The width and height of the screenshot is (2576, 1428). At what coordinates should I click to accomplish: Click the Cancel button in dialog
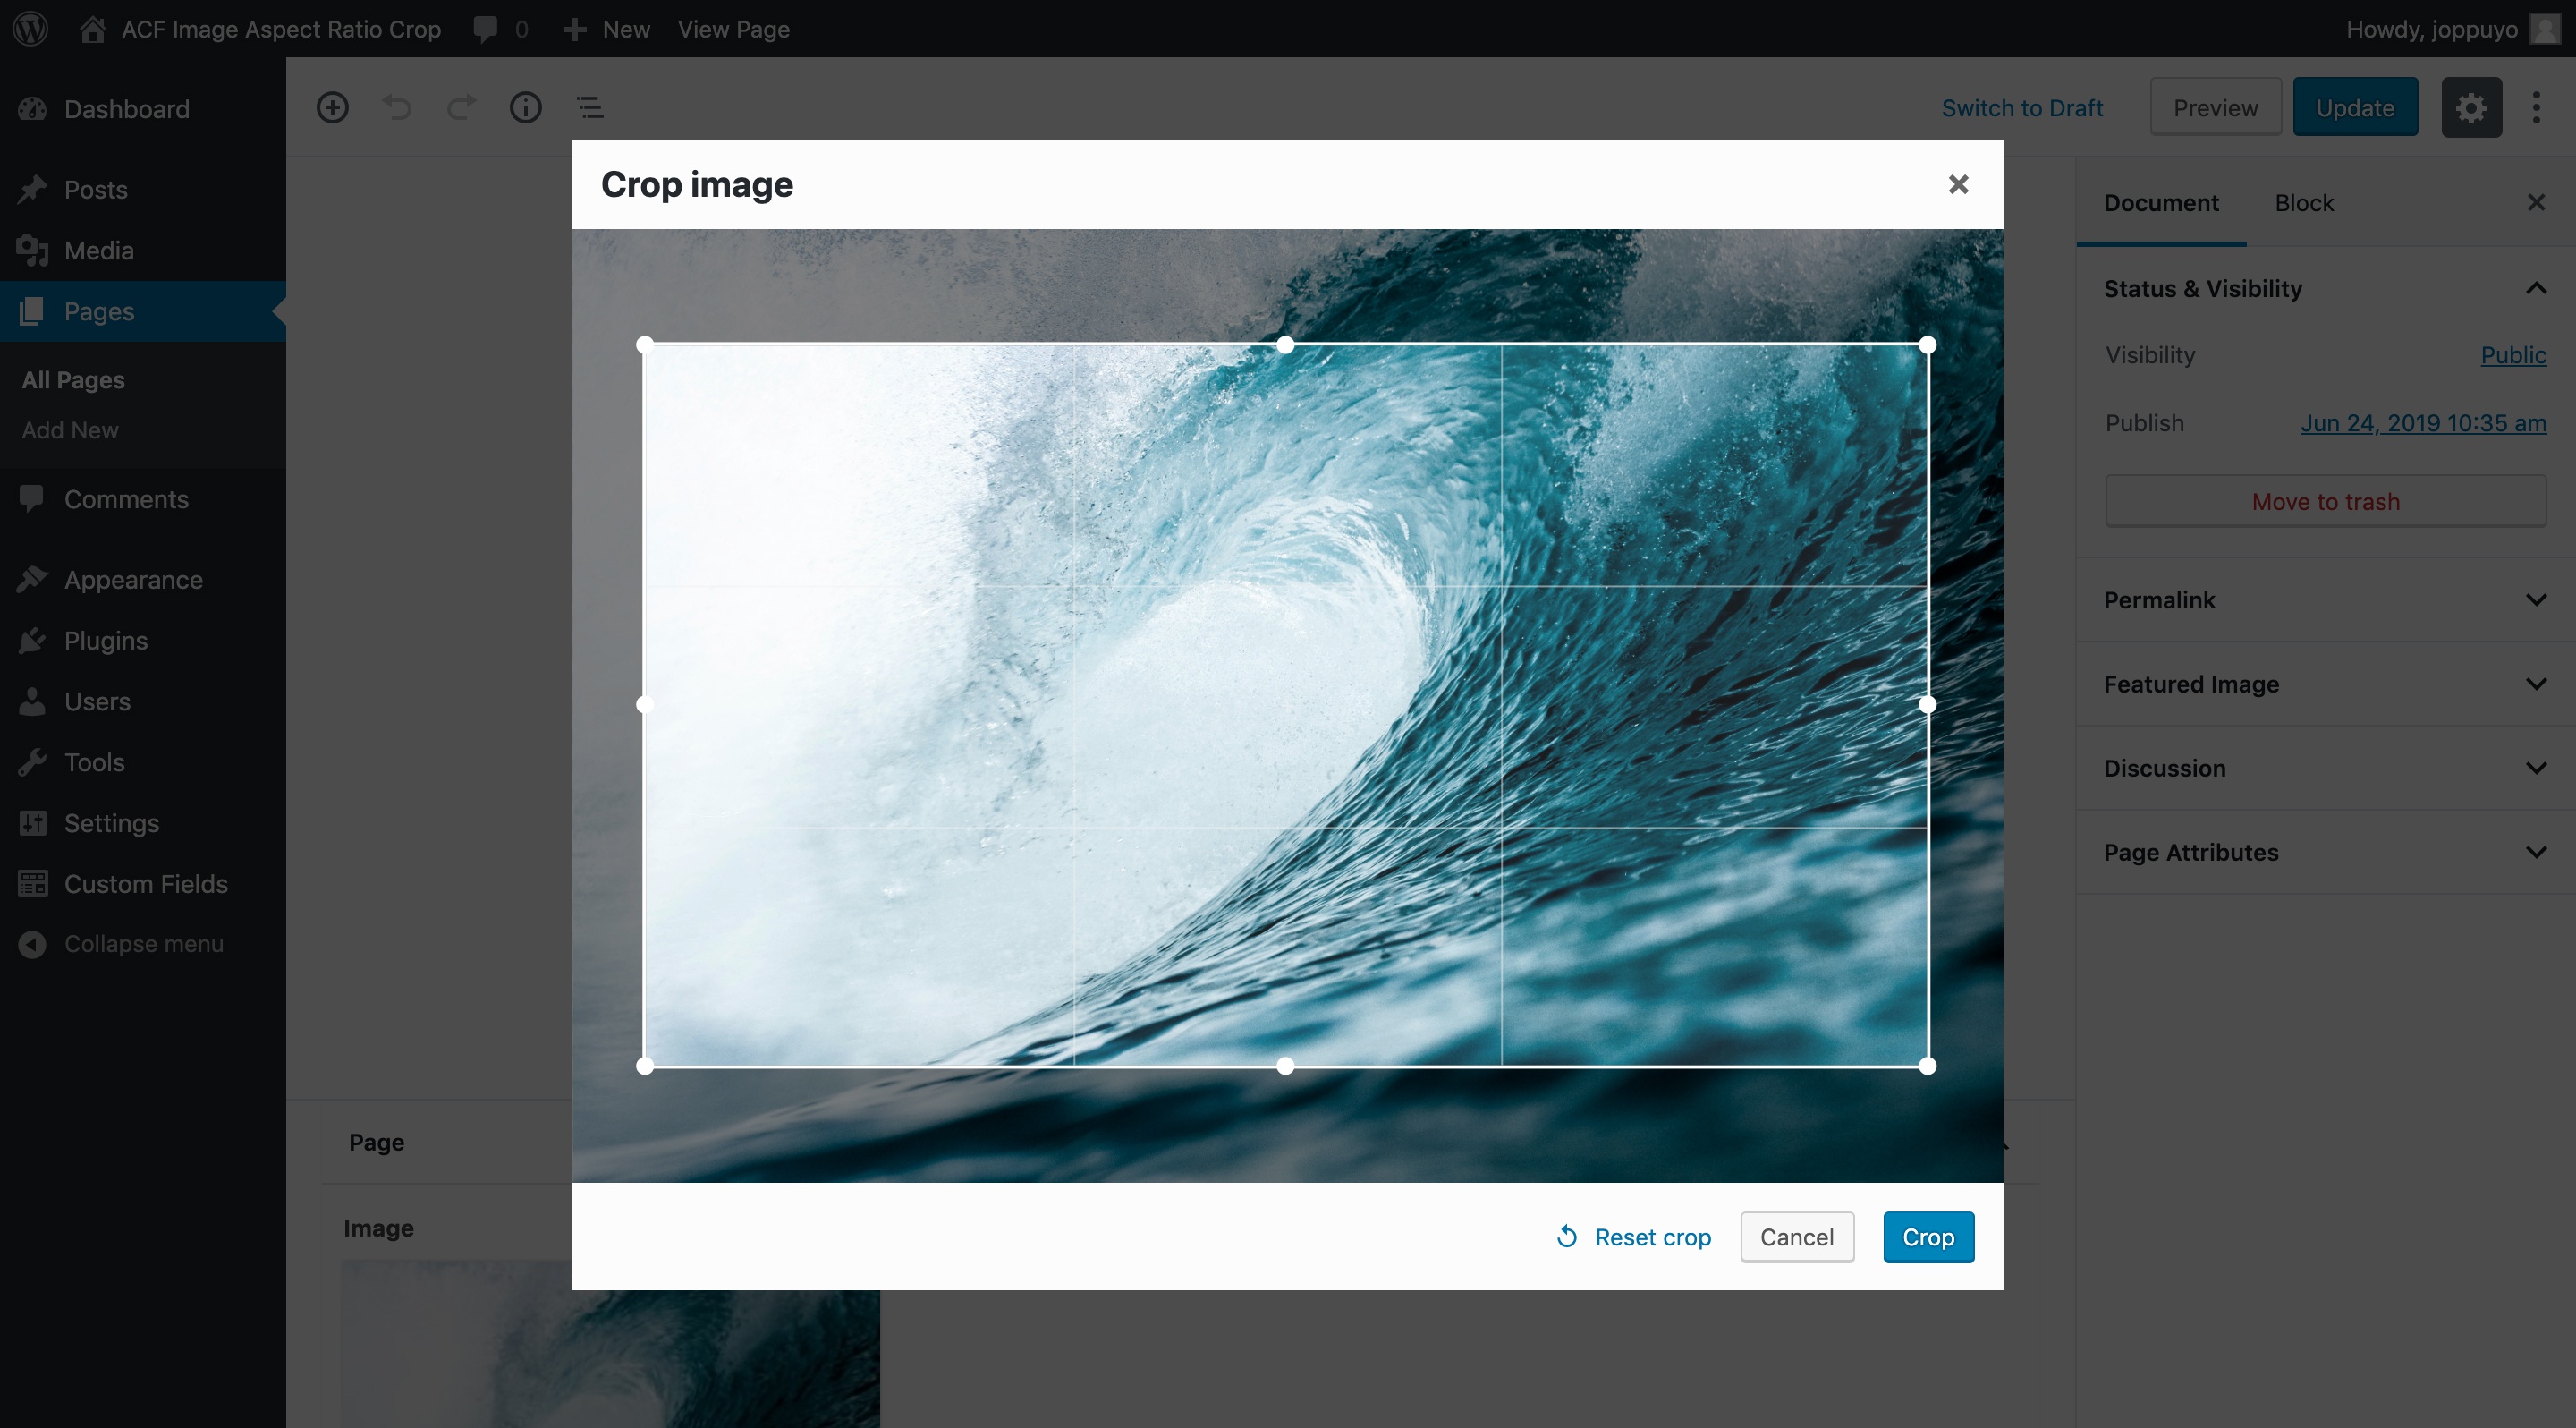[x=1796, y=1235]
